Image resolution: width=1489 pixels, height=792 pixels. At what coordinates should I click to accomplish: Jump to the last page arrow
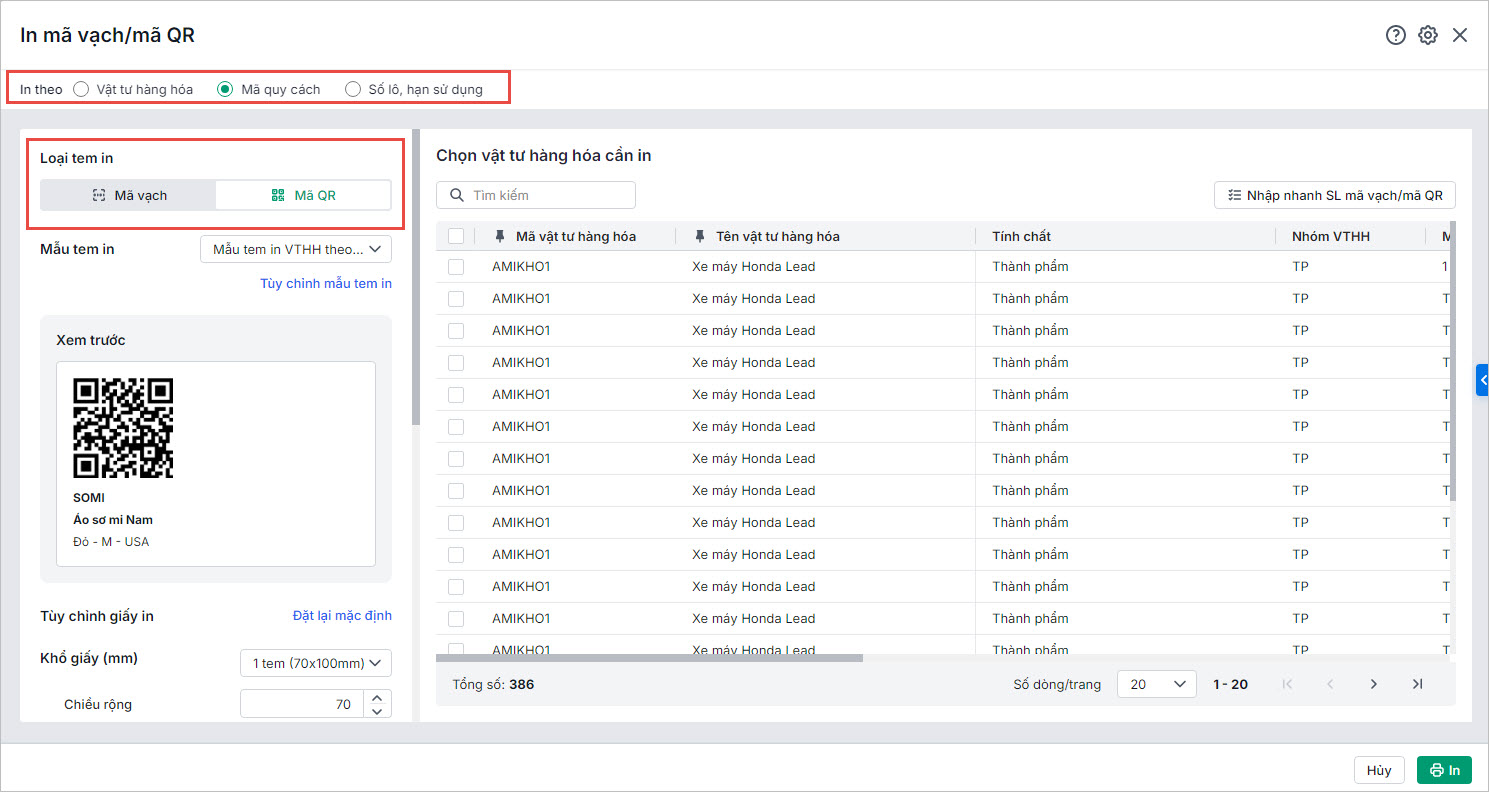[1417, 684]
